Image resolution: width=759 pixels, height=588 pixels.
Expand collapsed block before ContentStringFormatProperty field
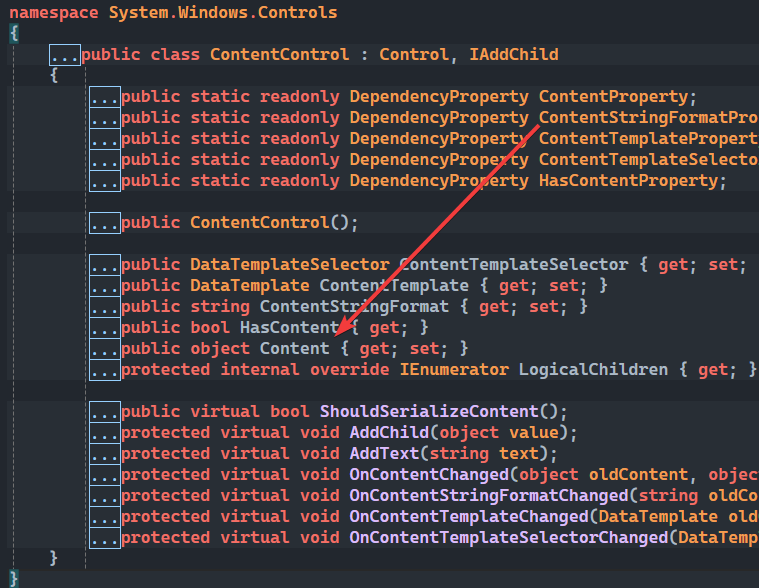(105, 118)
